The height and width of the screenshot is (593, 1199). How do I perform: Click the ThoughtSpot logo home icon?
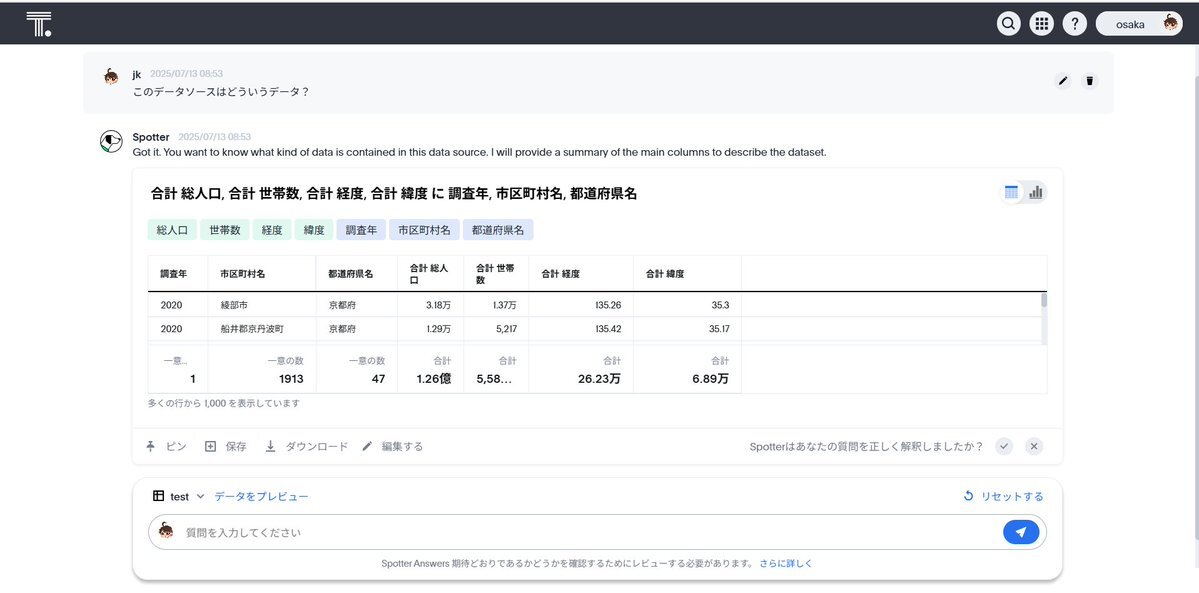point(38,24)
